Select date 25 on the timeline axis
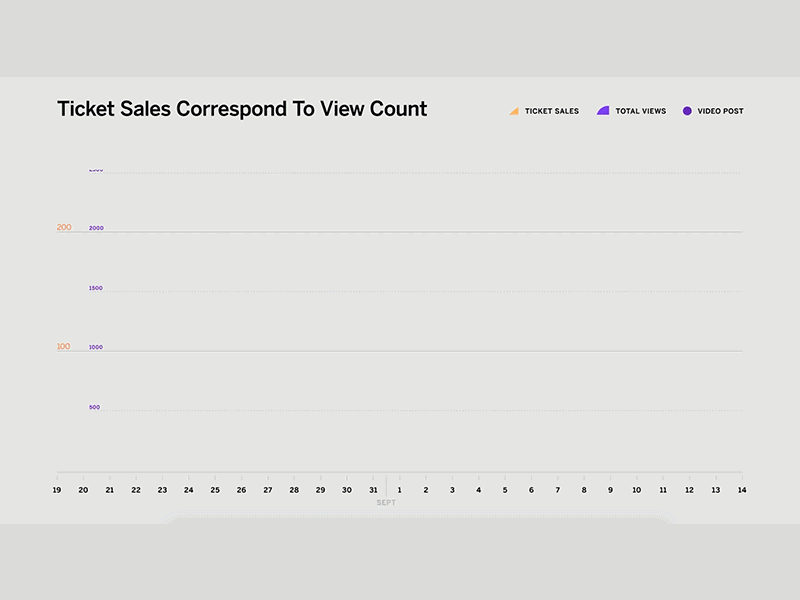The height and width of the screenshot is (600, 800). (215, 490)
